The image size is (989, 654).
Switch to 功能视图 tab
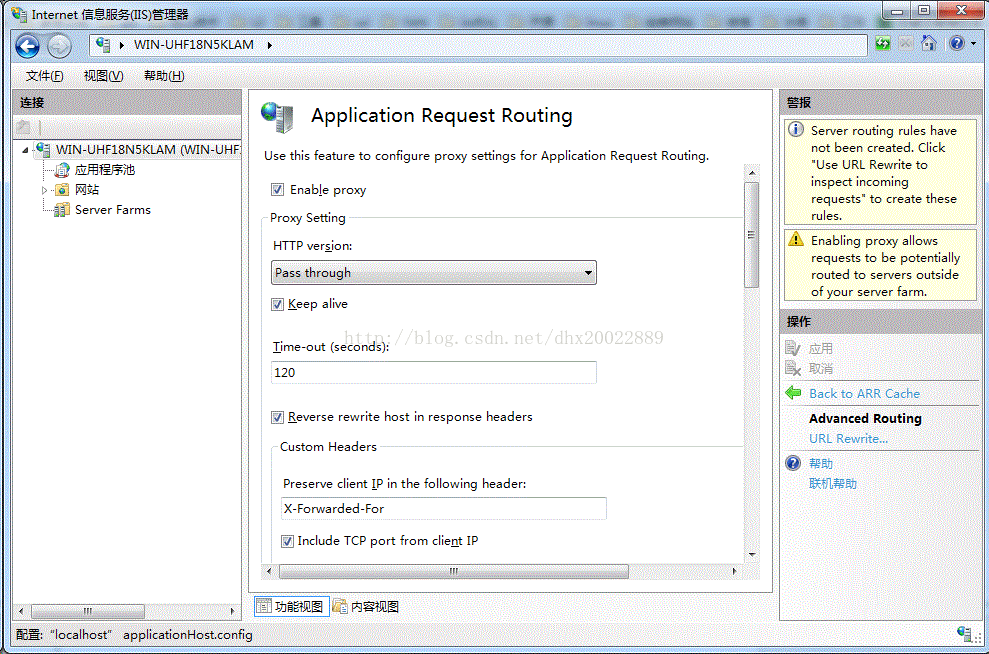pos(291,607)
